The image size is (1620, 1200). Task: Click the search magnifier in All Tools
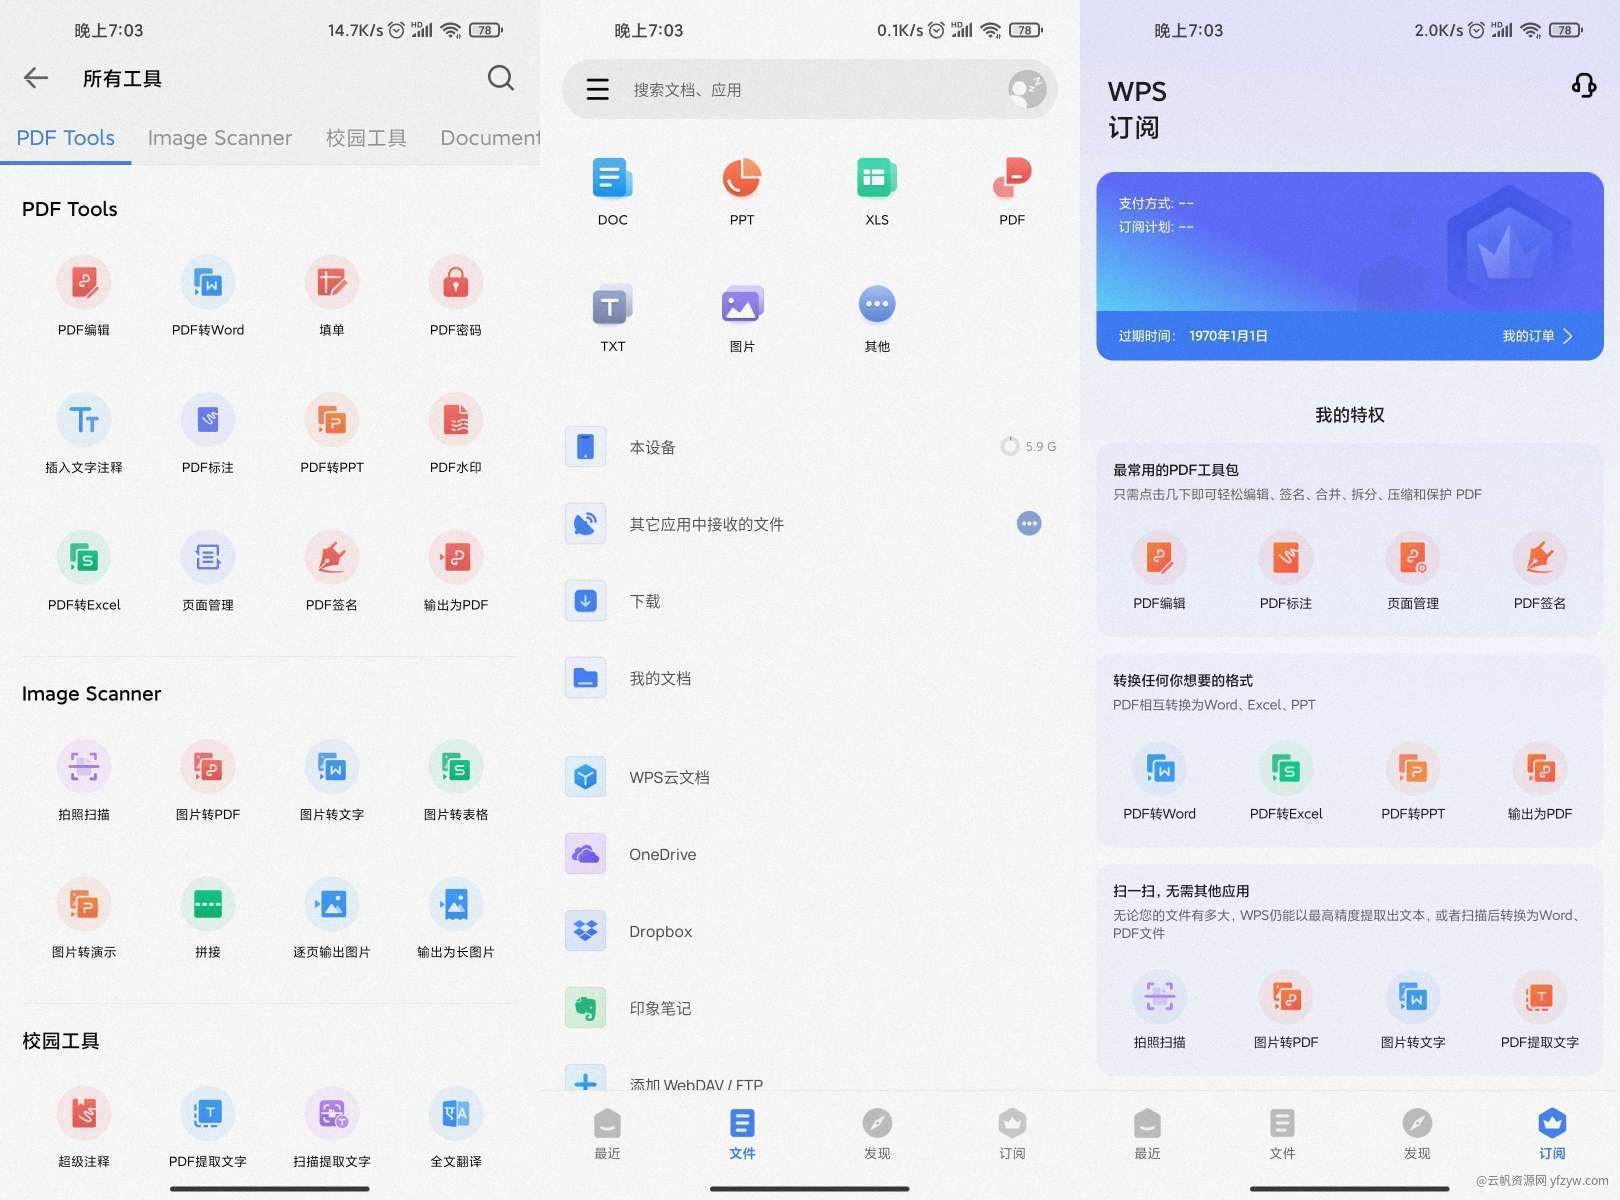pyautogui.click(x=501, y=78)
